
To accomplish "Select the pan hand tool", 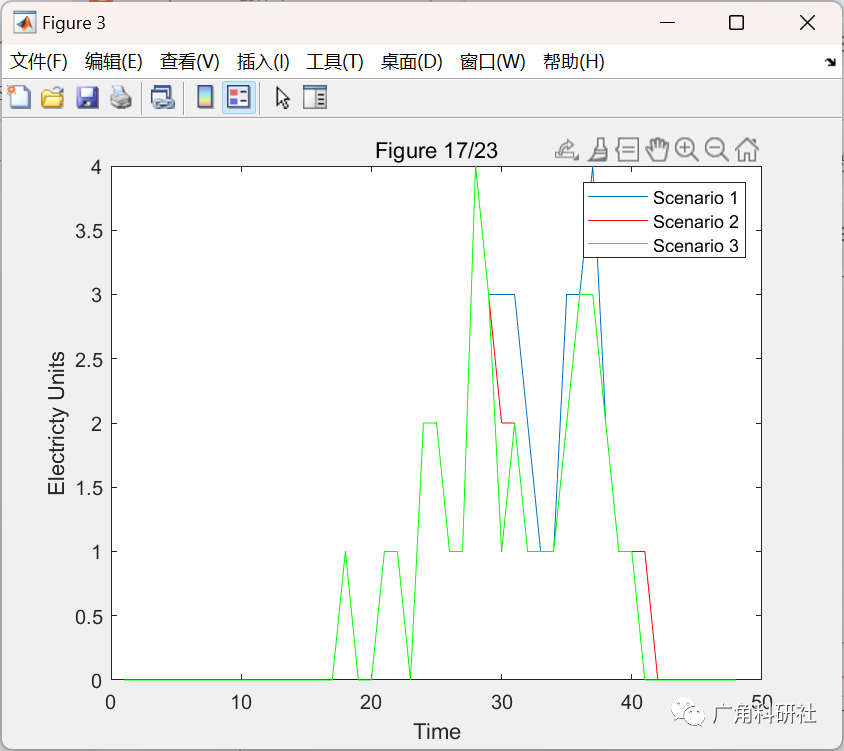I will (657, 150).
